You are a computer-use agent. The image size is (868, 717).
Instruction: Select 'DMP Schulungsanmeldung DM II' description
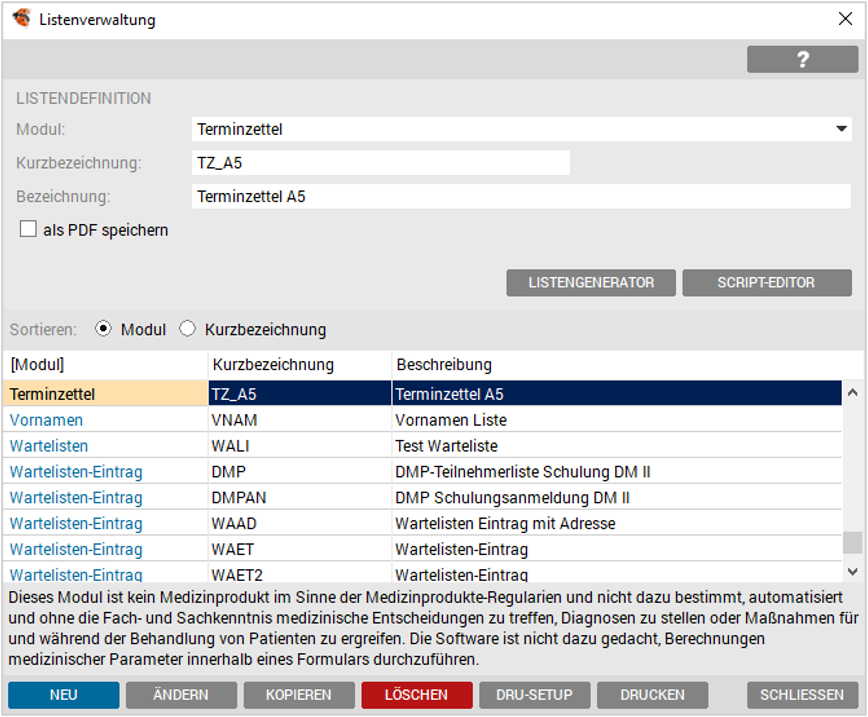(x=617, y=498)
